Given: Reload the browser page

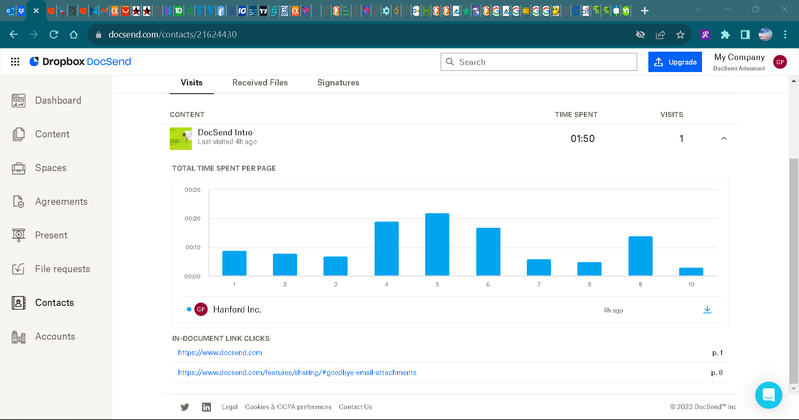Looking at the screenshot, I should pyautogui.click(x=54, y=35).
